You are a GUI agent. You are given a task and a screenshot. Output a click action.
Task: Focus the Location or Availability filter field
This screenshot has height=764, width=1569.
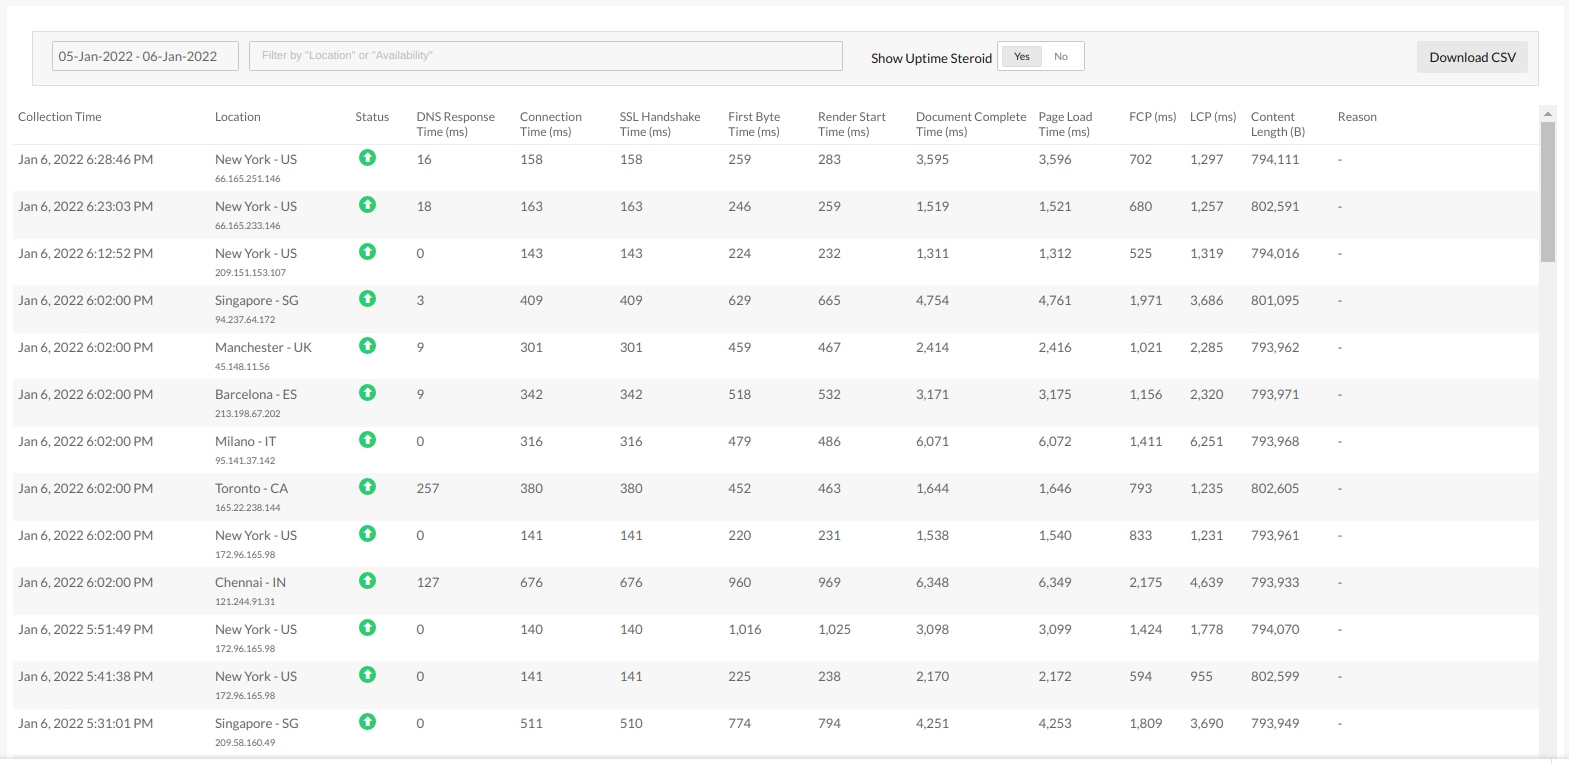point(545,56)
